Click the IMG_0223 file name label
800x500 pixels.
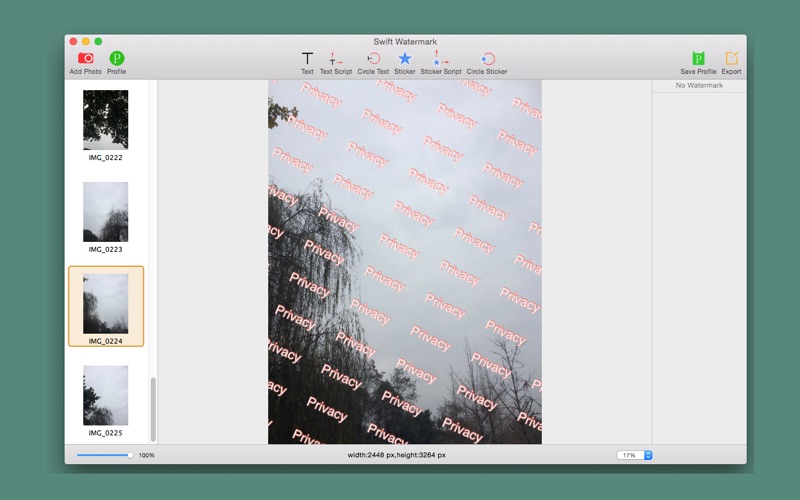pos(106,249)
